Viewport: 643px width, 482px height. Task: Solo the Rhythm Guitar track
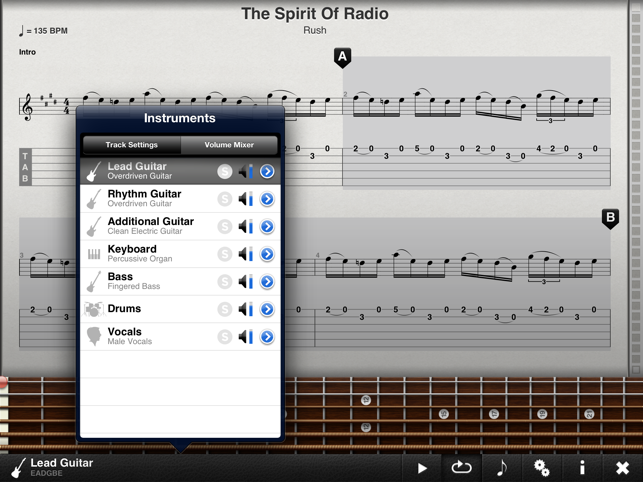tap(225, 199)
